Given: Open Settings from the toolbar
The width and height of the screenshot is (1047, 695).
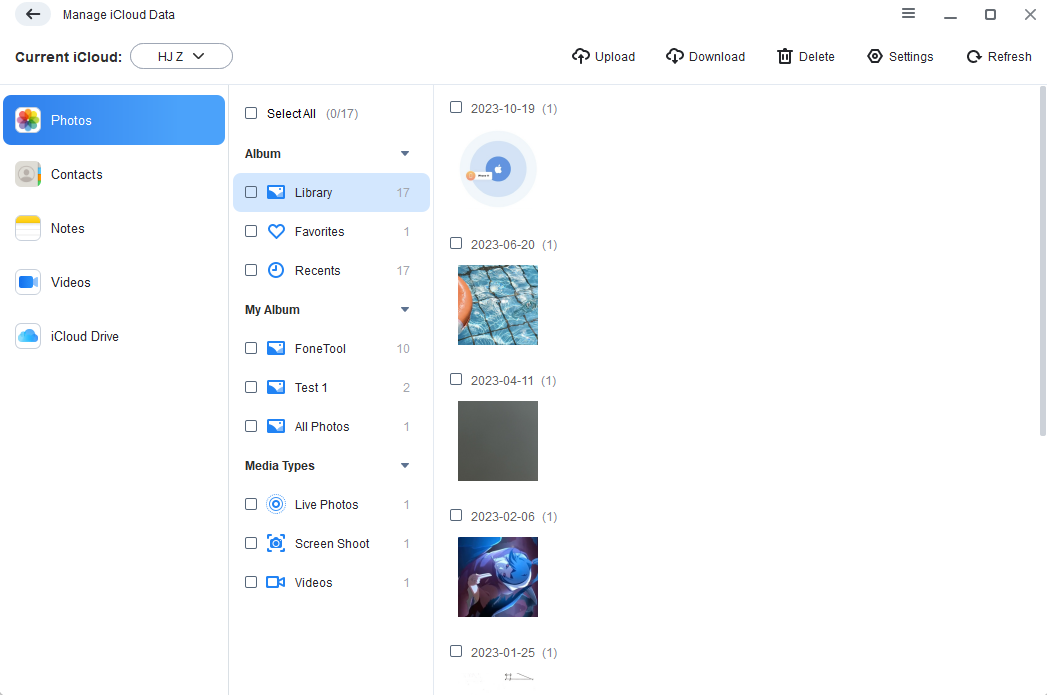Looking at the screenshot, I should [x=874, y=56].
